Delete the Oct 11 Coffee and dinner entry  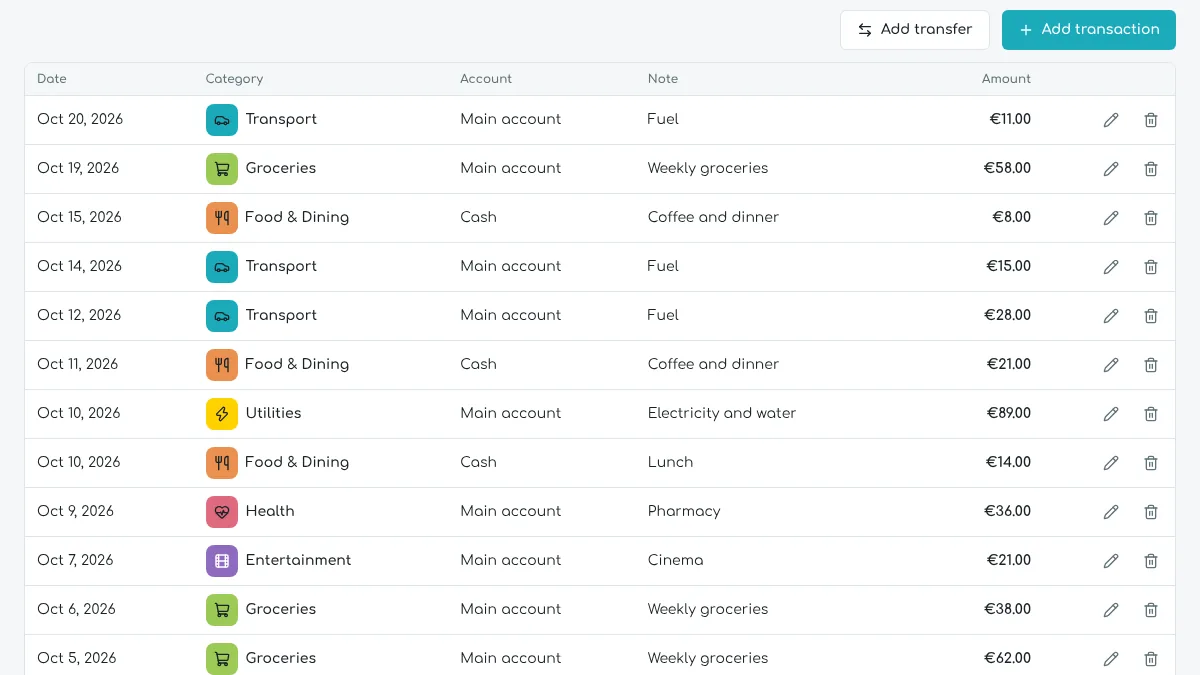tap(1151, 365)
